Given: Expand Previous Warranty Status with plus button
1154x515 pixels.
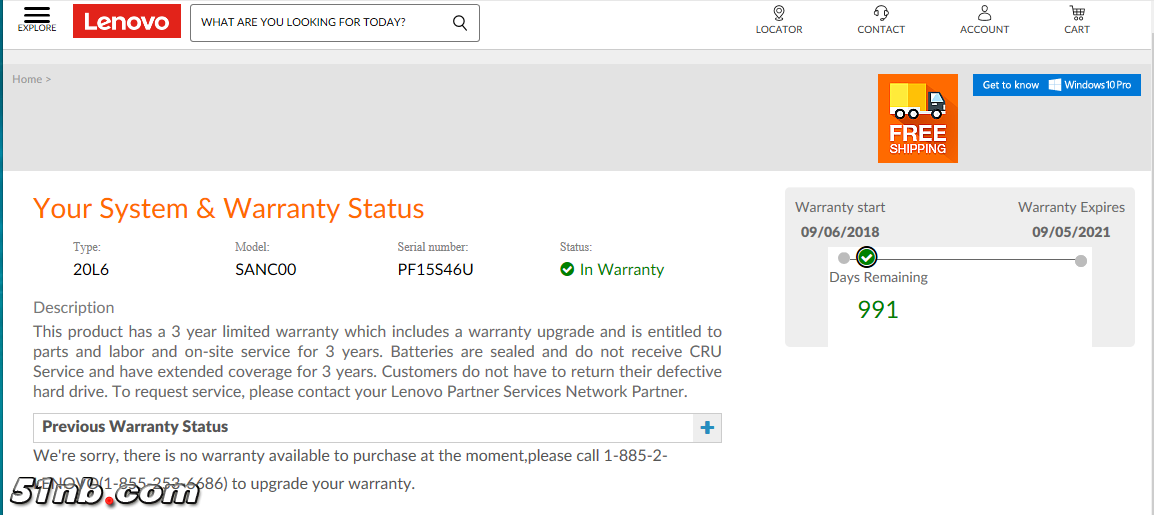Looking at the screenshot, I should click(x=707, y=428).
